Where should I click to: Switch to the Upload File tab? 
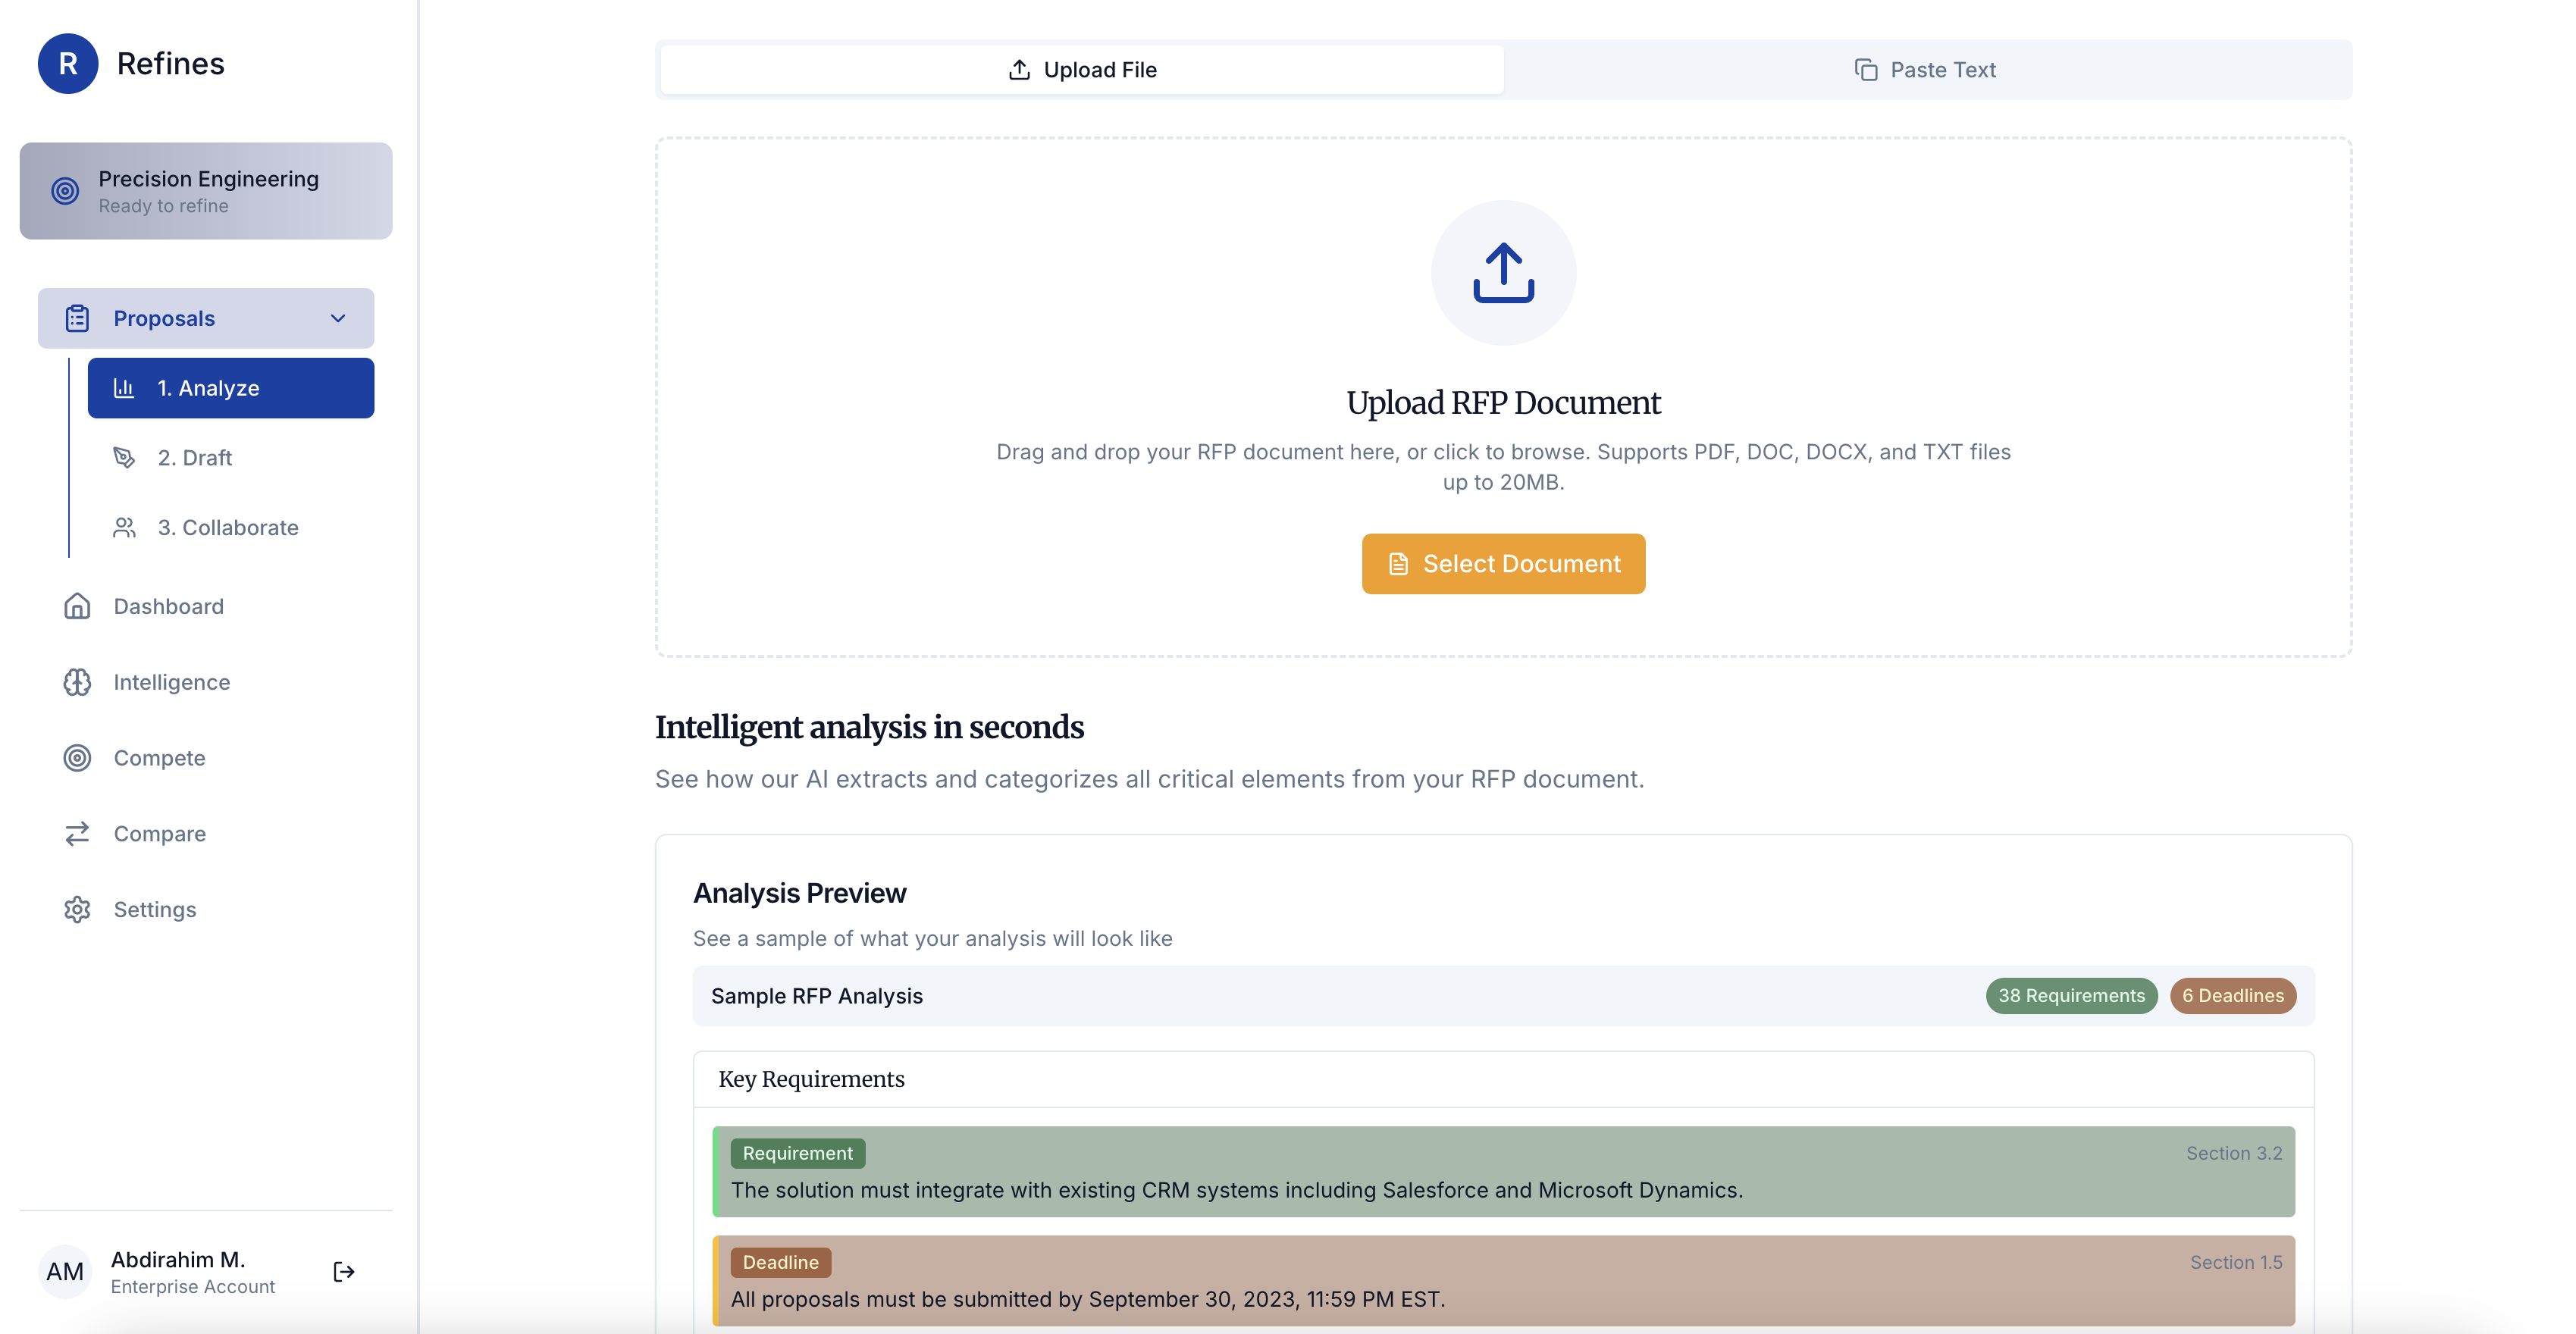[x=1082, y=69]
